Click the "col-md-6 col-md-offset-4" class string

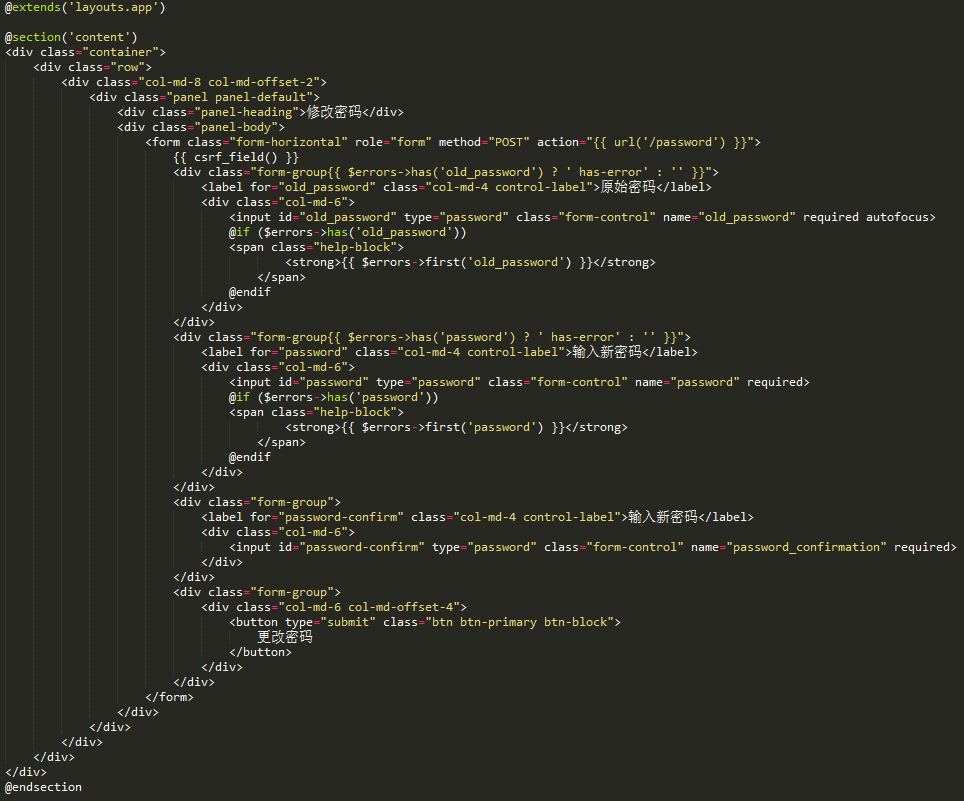click(x=369, y=607)
